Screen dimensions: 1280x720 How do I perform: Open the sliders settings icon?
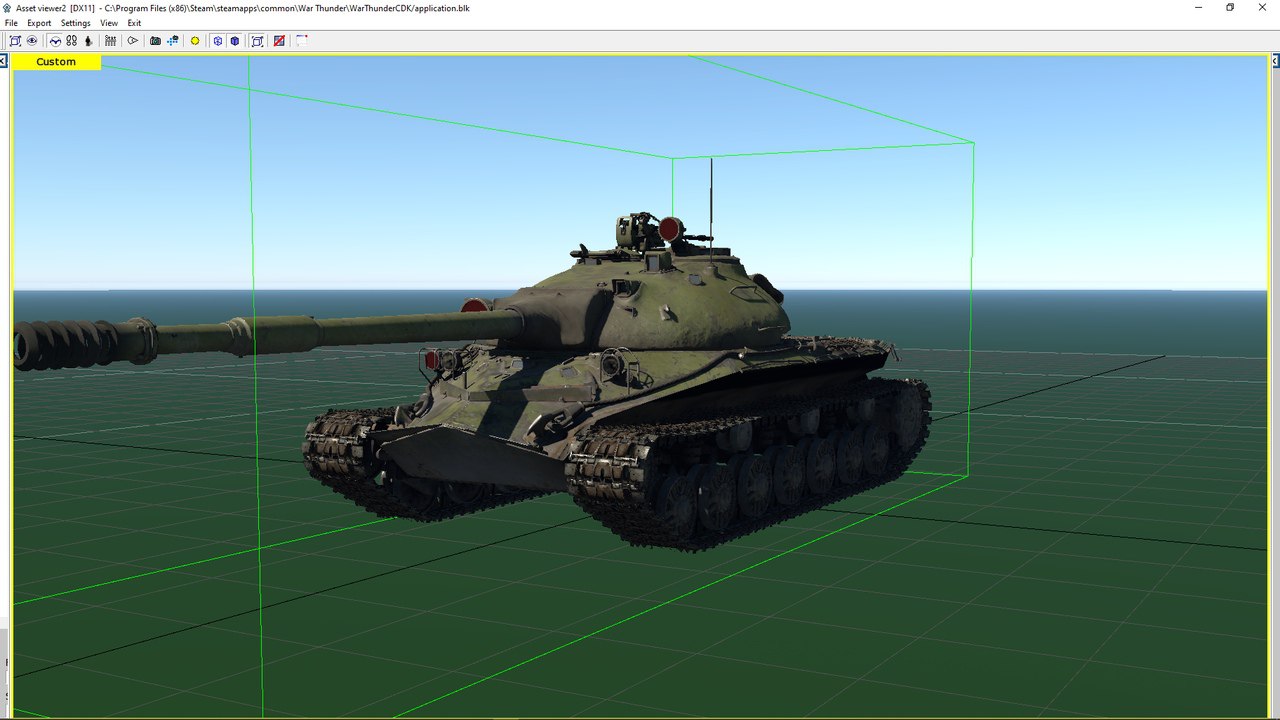pos(110,41)
